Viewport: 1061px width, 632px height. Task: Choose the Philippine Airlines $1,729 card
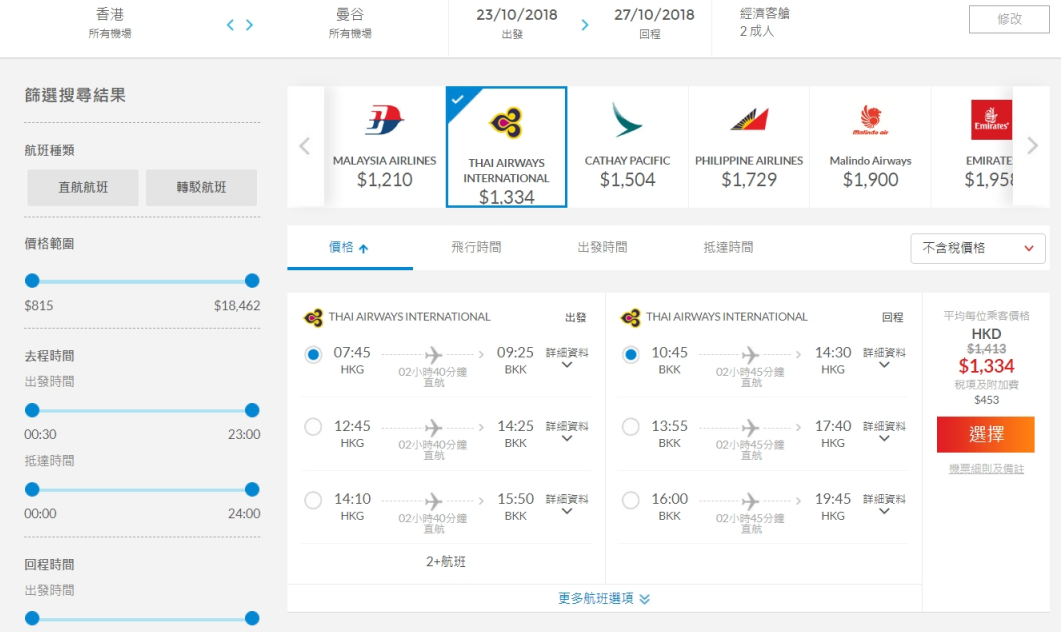pos(749,147)
